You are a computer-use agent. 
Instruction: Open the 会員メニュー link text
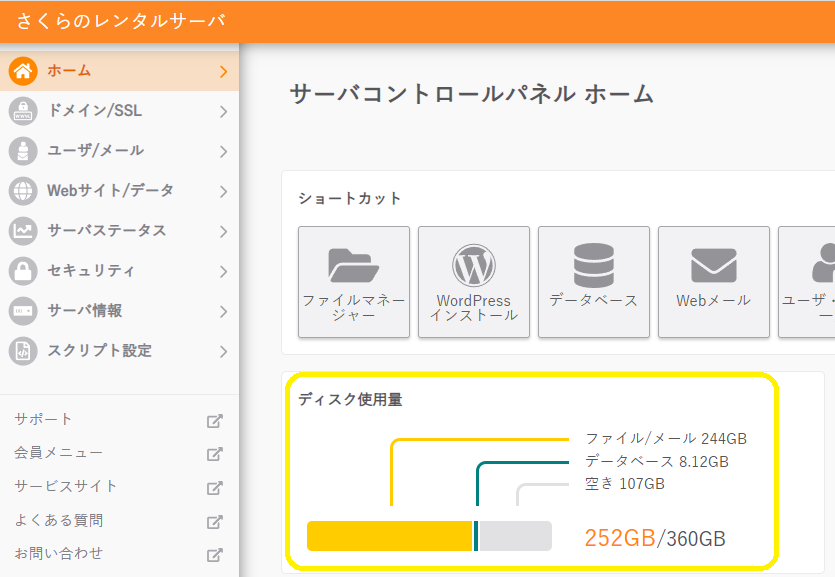pos(58,453)
